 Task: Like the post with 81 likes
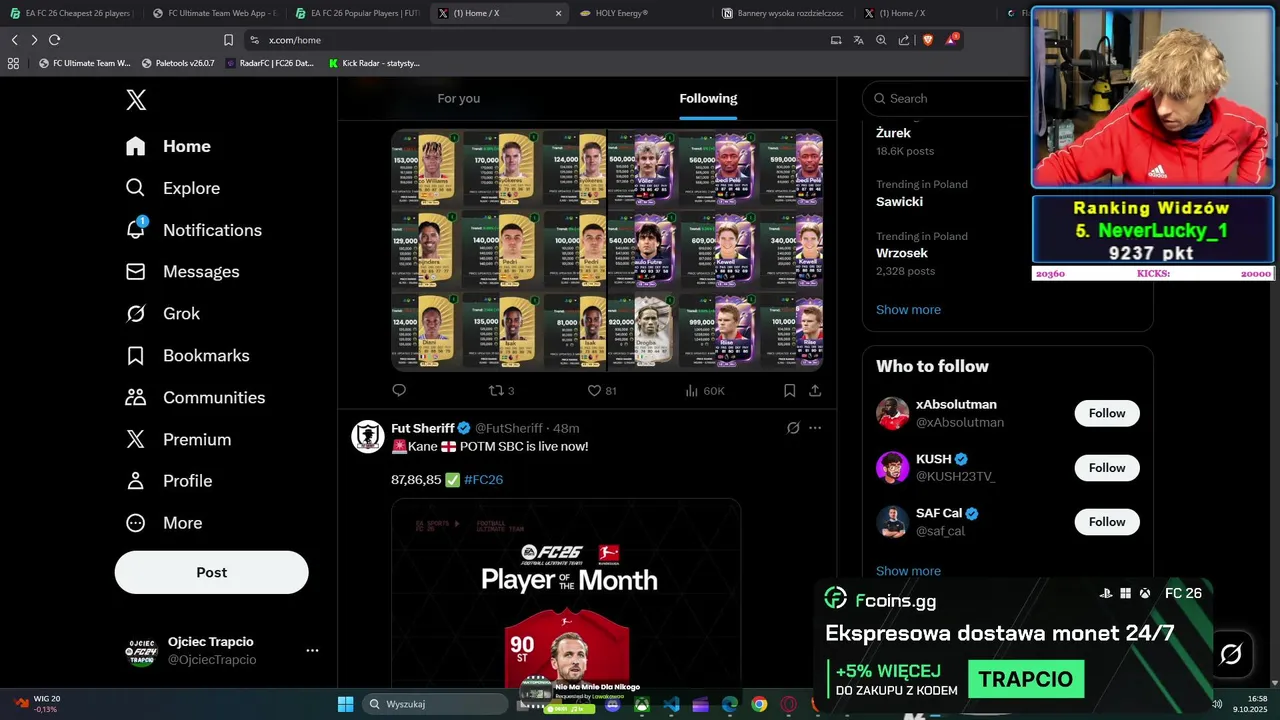point(602,390)
